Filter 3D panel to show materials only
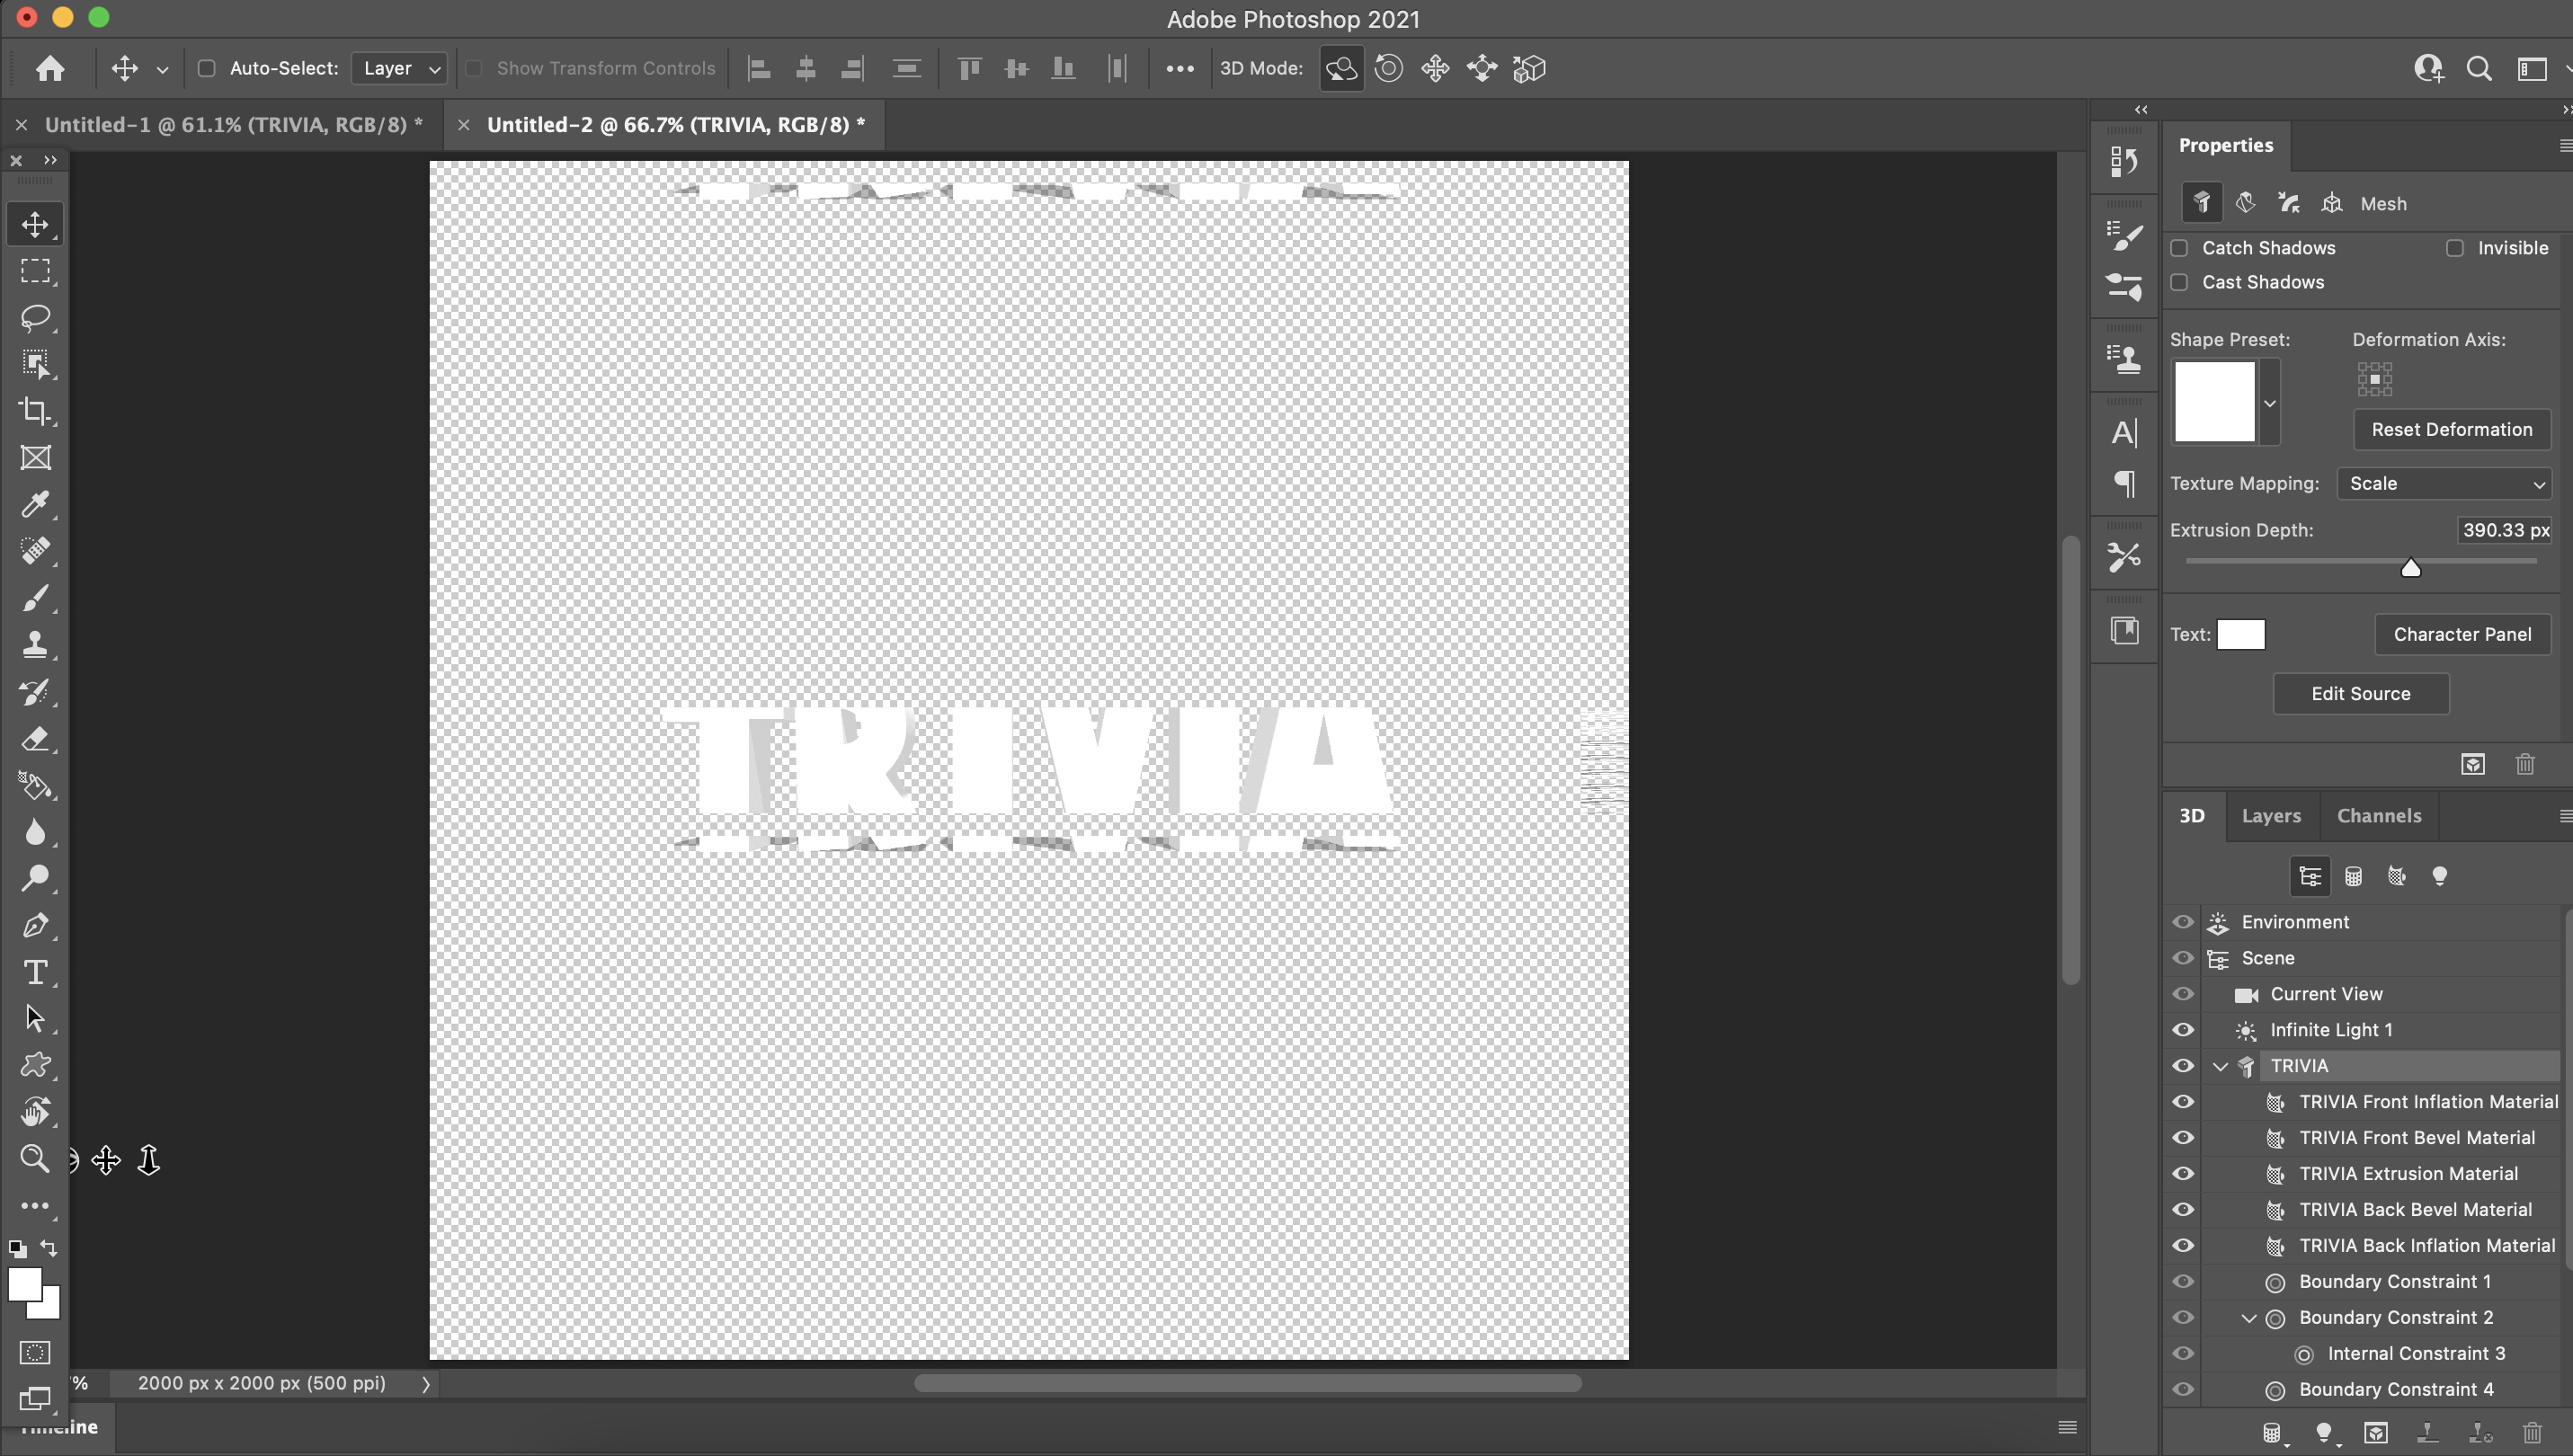This screenshot has height=1456, width=2573. tap(2396, 875)
